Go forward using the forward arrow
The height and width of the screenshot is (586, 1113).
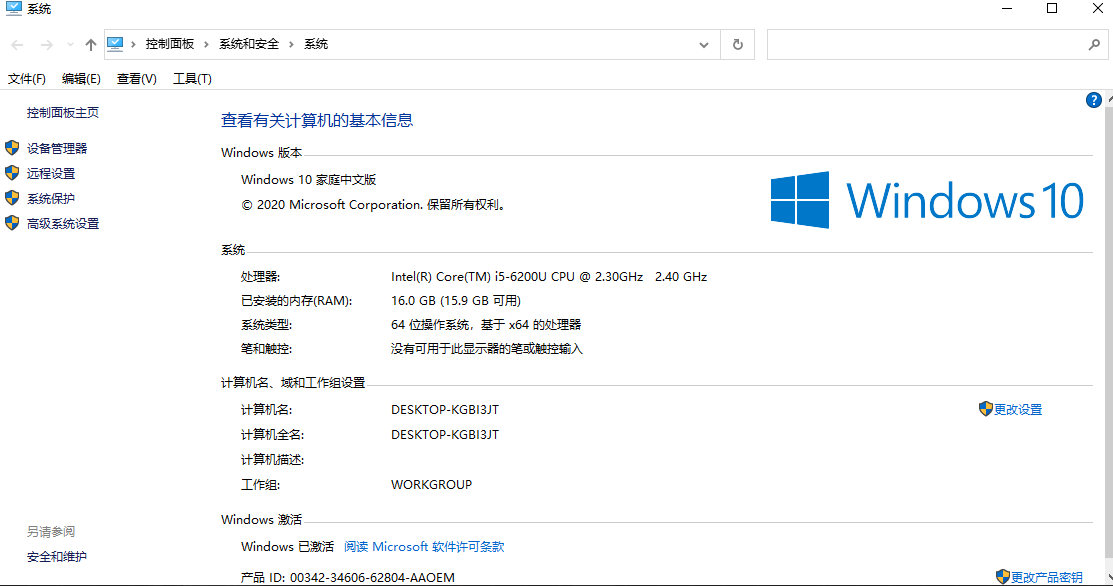click(x=47, y=45)
